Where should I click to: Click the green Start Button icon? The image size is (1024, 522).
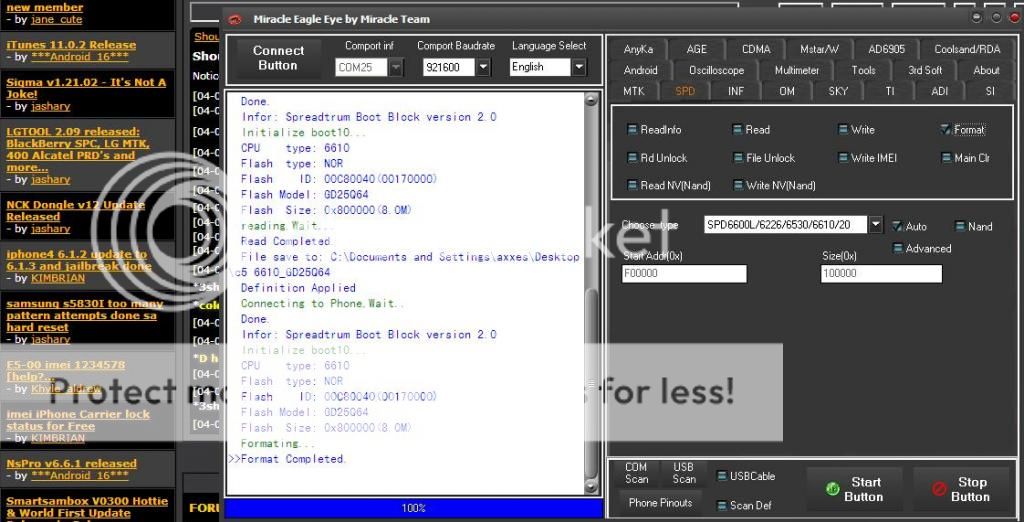[833, 488]
